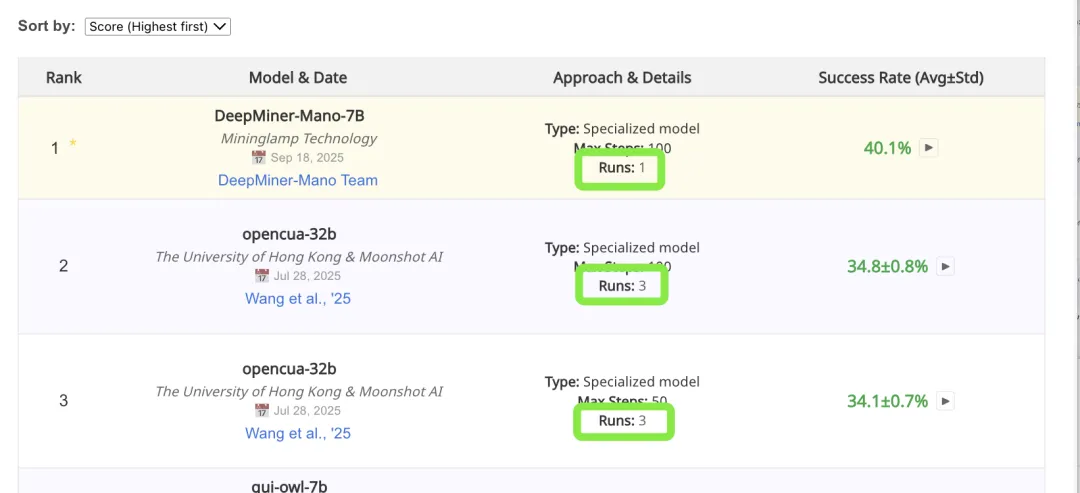Open Wang et al. link in rank 3 row

click(x=298, y=433)
